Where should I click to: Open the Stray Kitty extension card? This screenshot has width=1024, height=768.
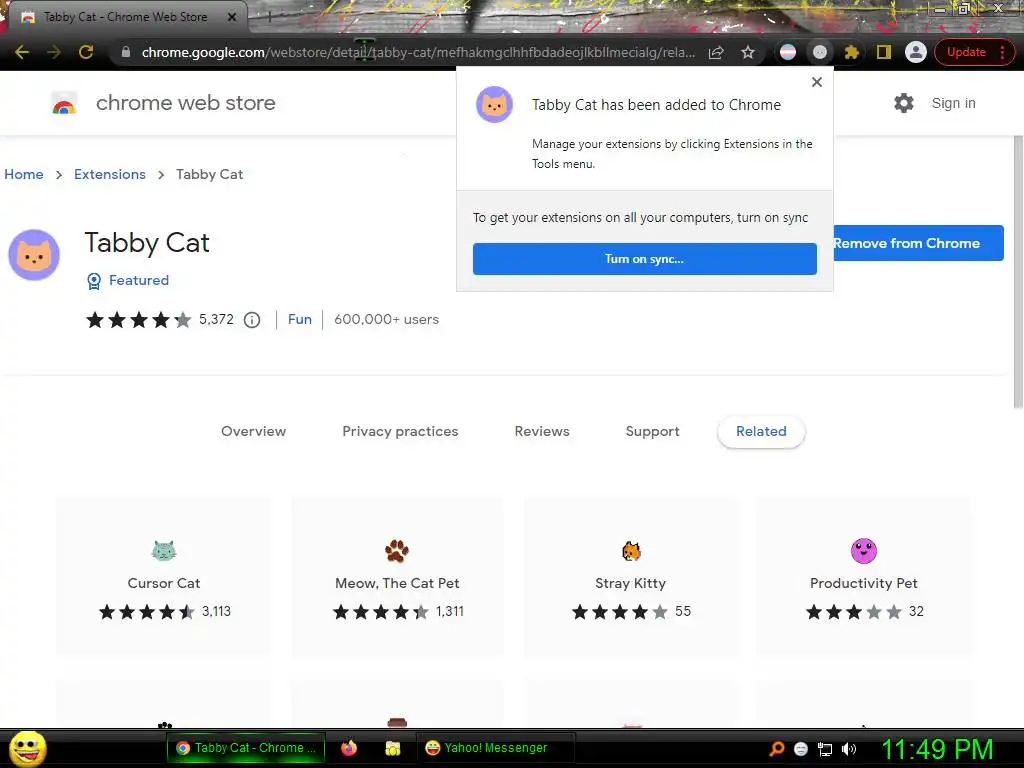point(631,577)
